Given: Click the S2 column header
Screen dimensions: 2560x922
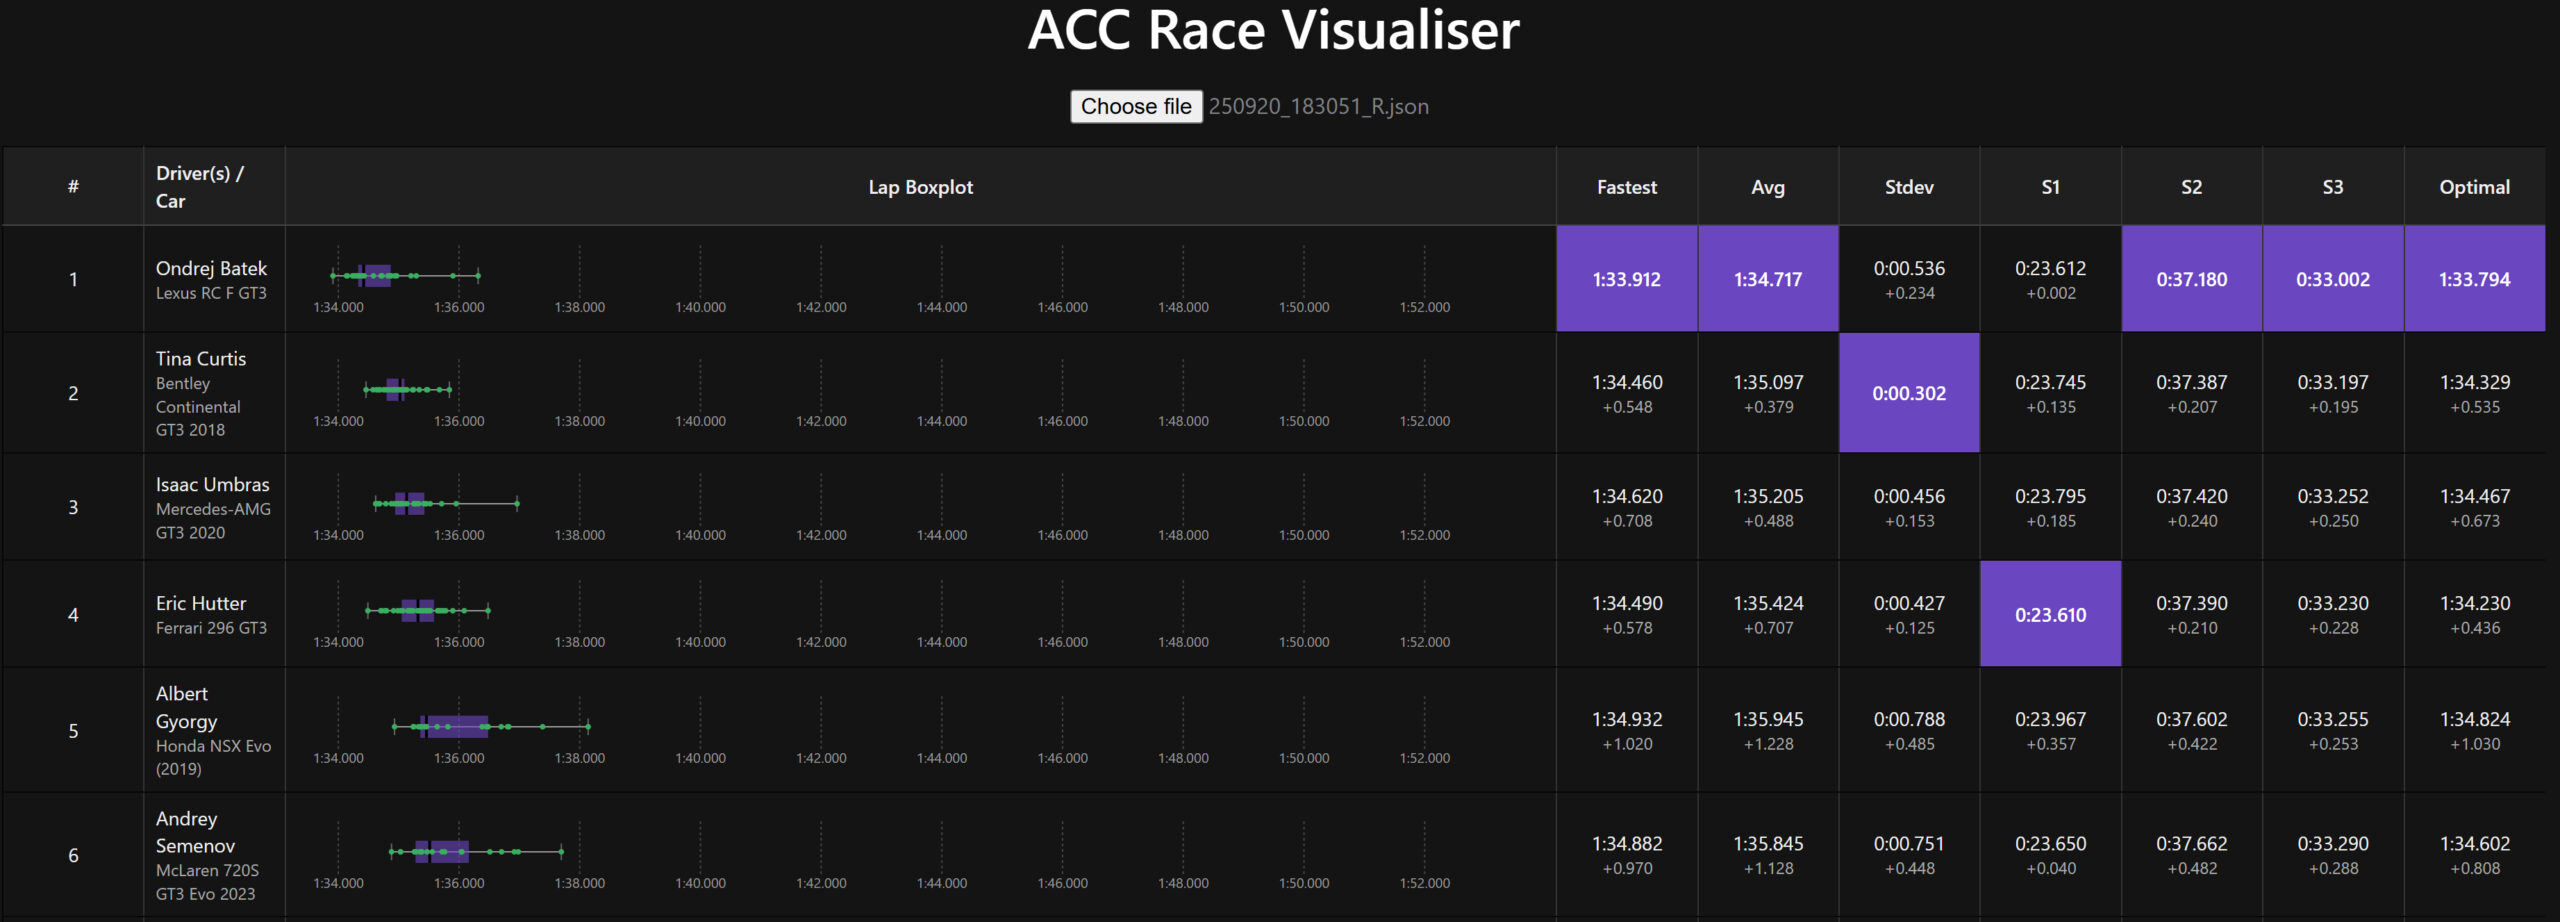Looking at the screenshot, I should pos(2191,187).
